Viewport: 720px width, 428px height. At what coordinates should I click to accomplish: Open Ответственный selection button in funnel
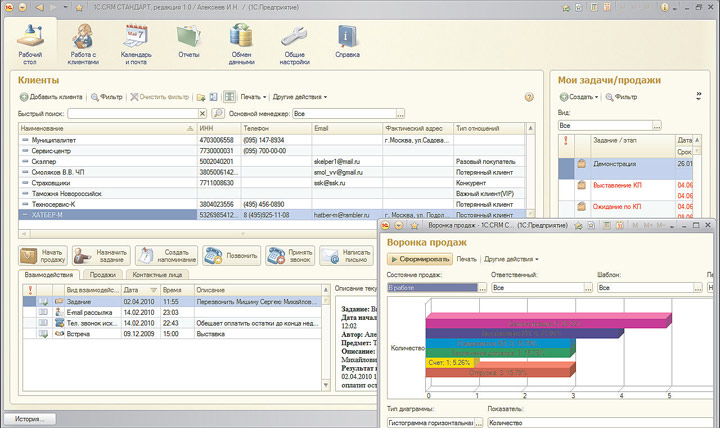[x=588, y=287]
